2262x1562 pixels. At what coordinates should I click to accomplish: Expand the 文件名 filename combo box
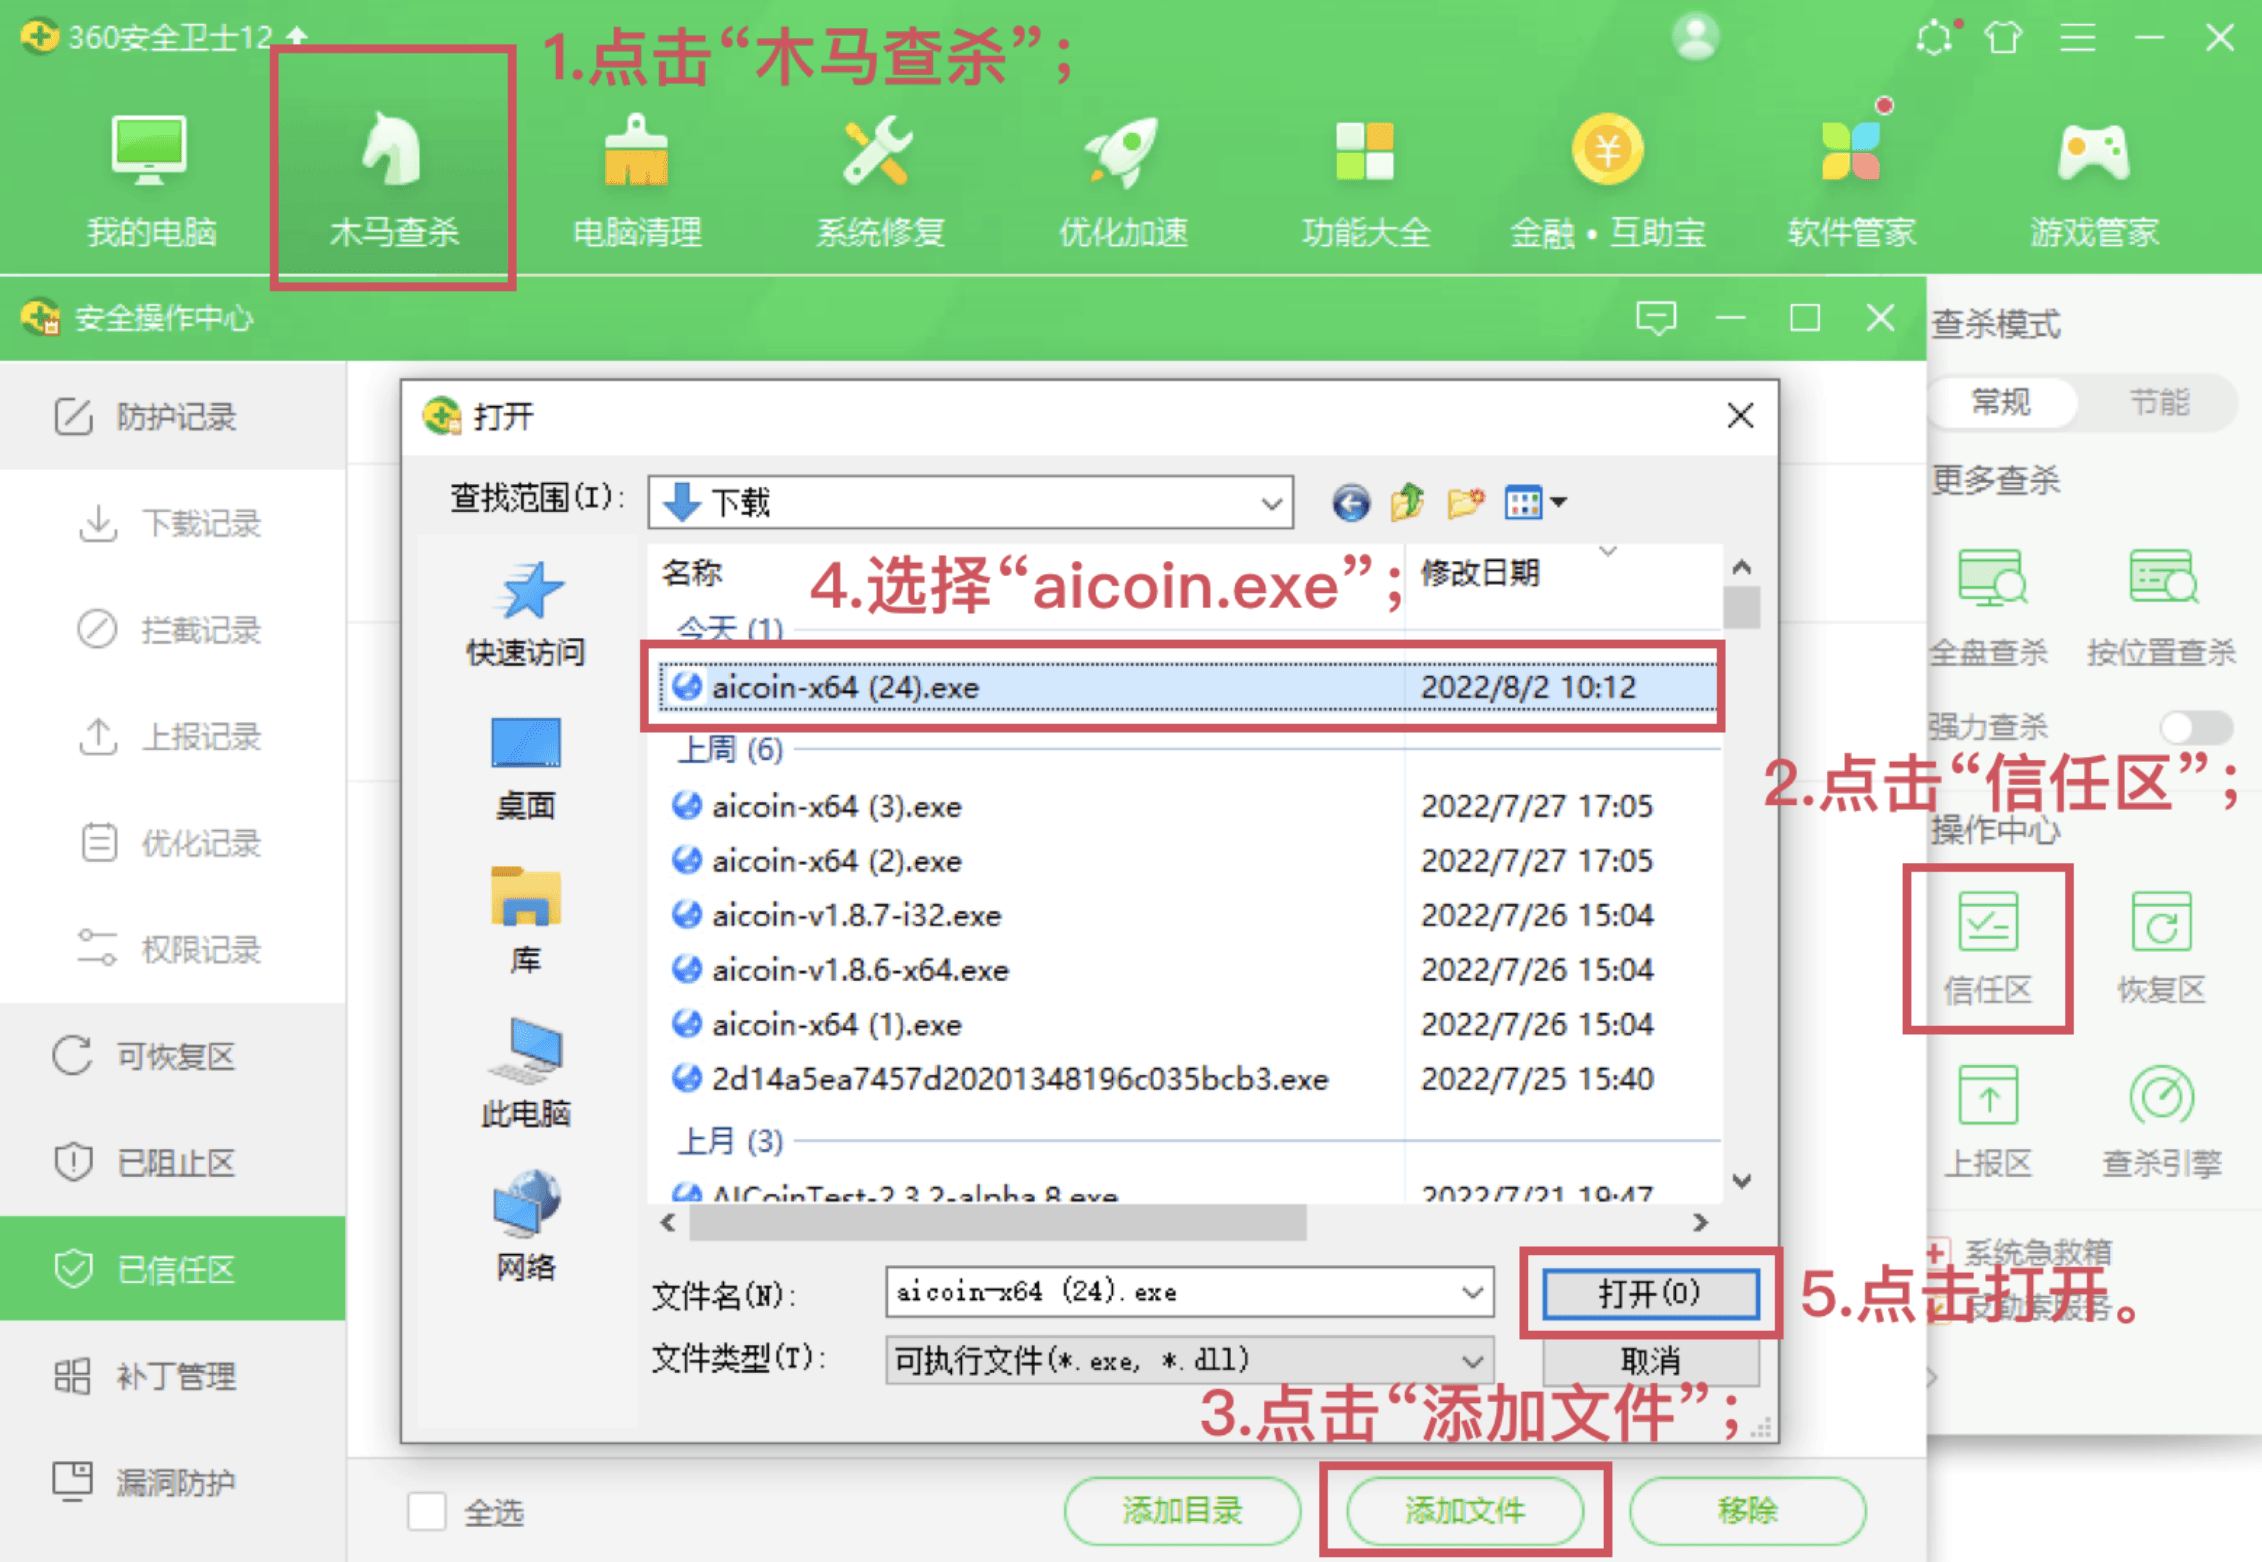(x=1472, y=1292)
